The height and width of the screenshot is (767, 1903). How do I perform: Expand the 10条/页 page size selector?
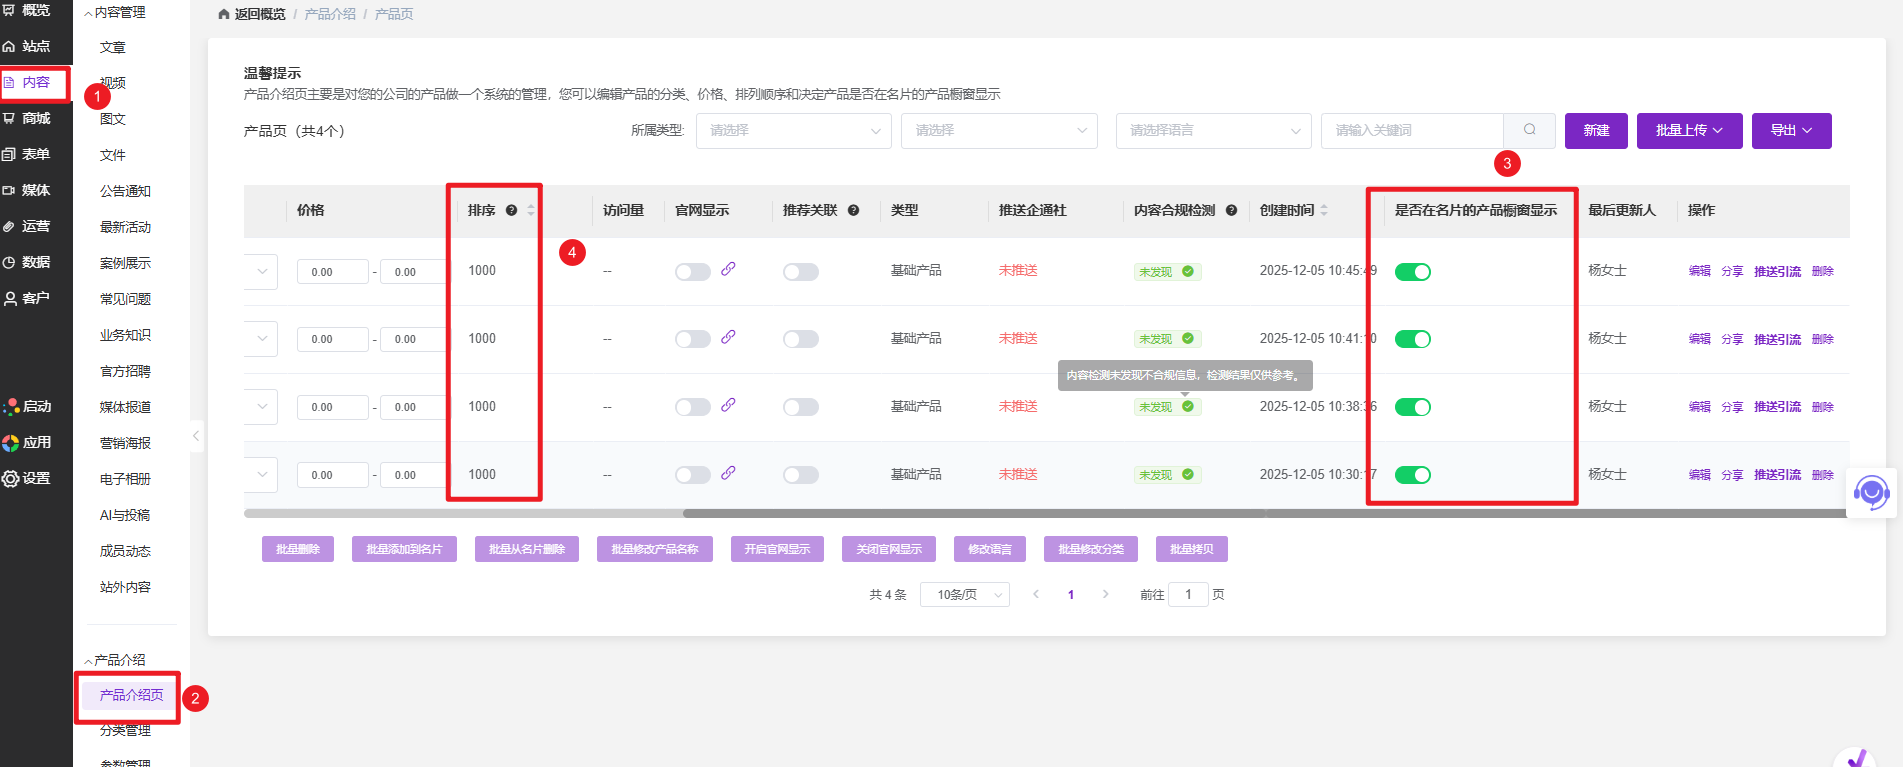(x=964, y=595)
